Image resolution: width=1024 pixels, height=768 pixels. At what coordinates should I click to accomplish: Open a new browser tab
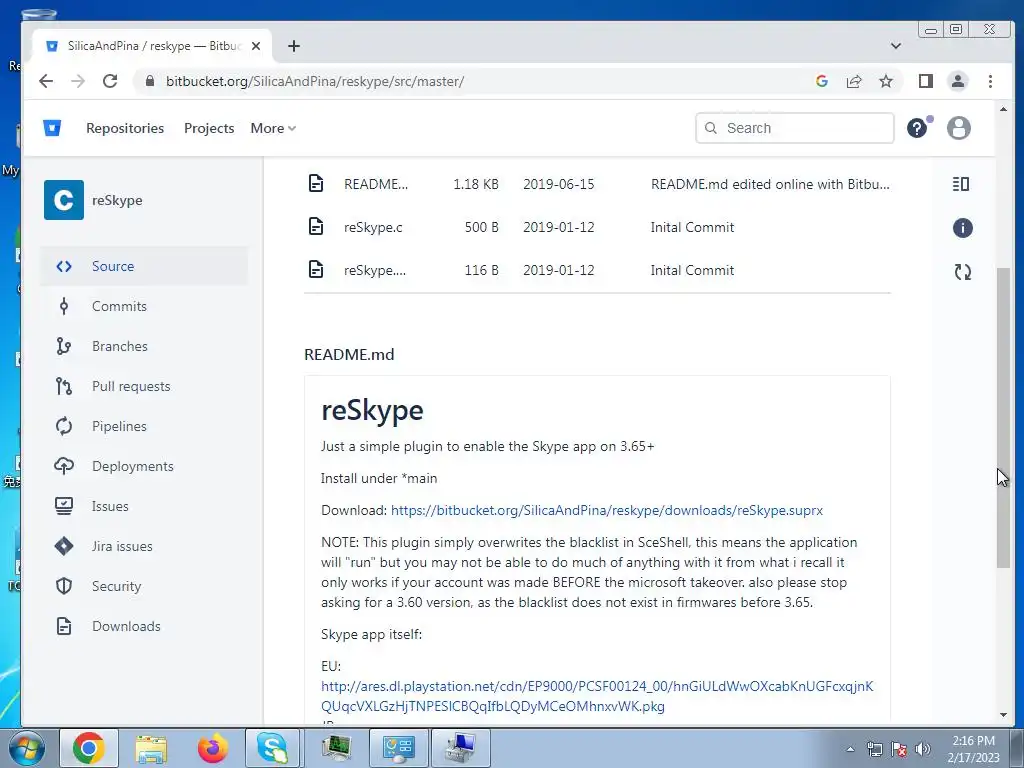click(294, 46)
